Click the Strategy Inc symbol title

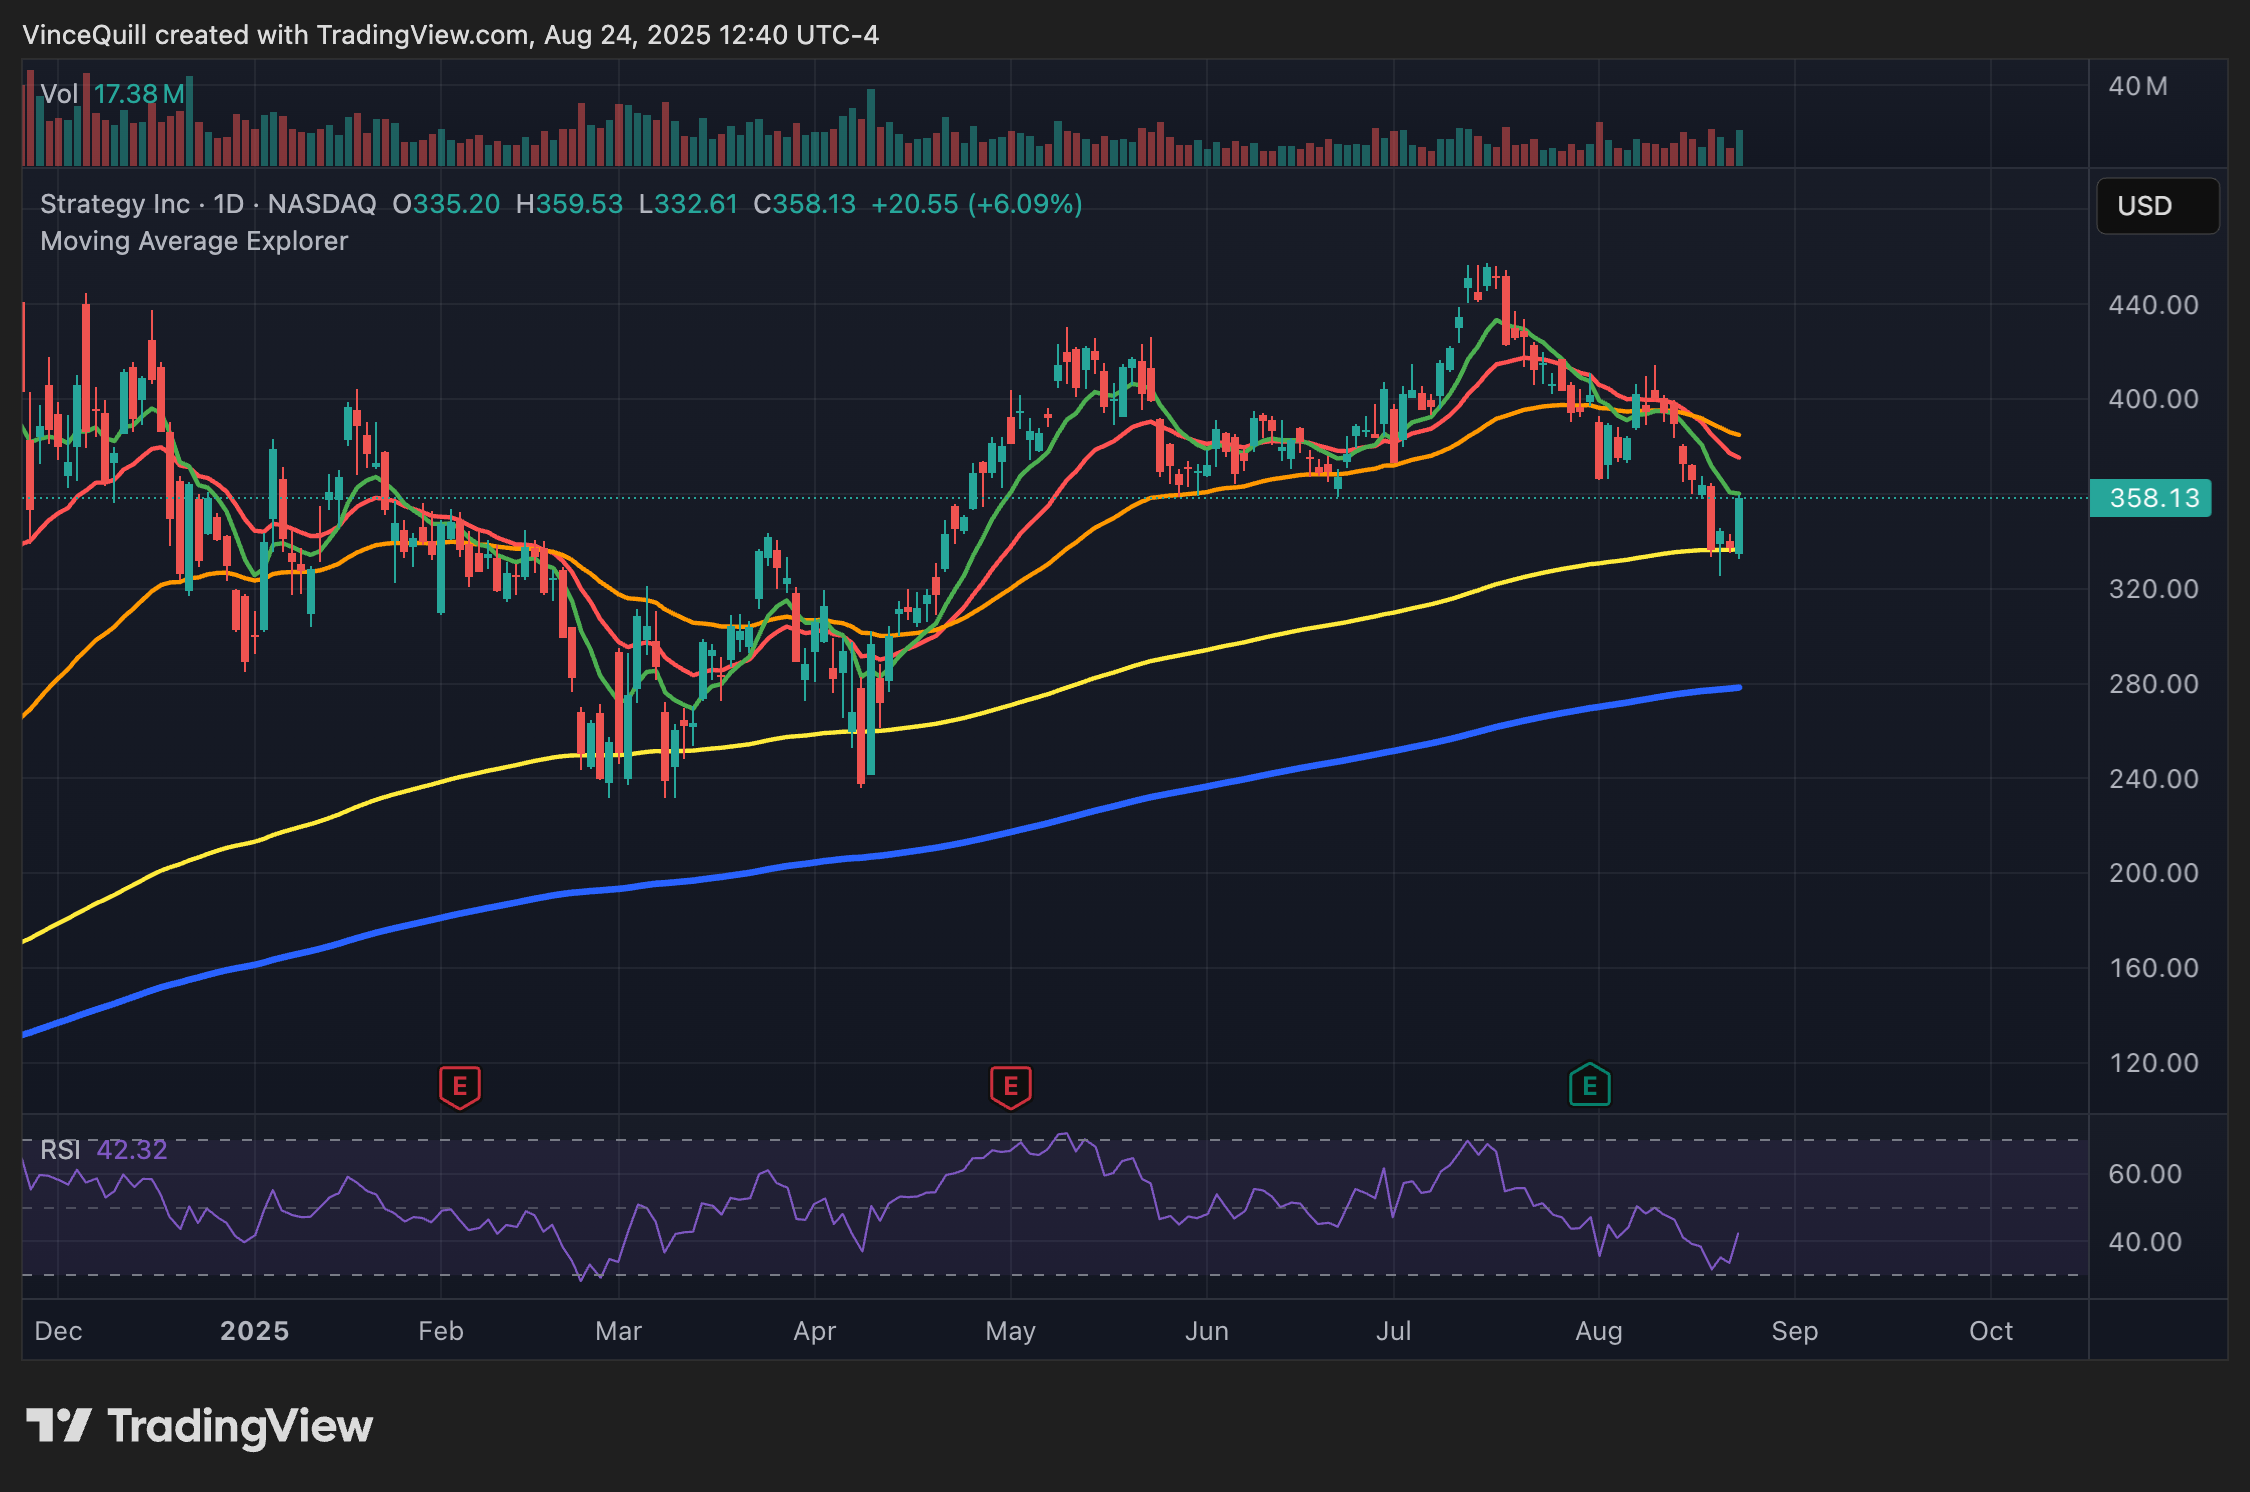click(x=114, y=205)
